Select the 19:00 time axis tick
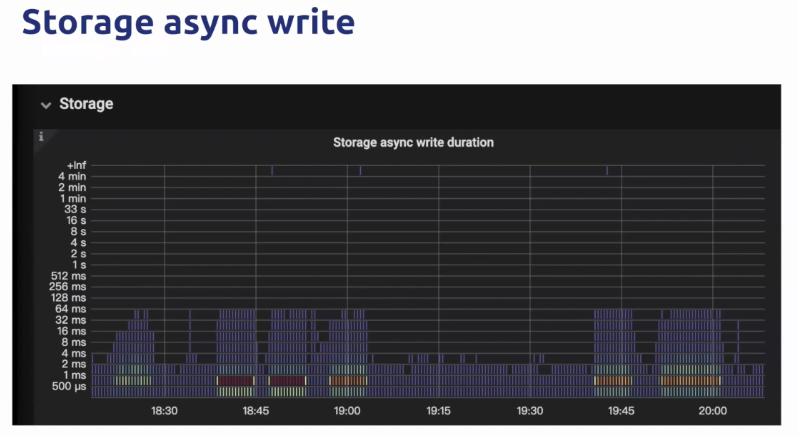This screenshot has height=436, width=798. pyautogui.click(x=347, y=411)
